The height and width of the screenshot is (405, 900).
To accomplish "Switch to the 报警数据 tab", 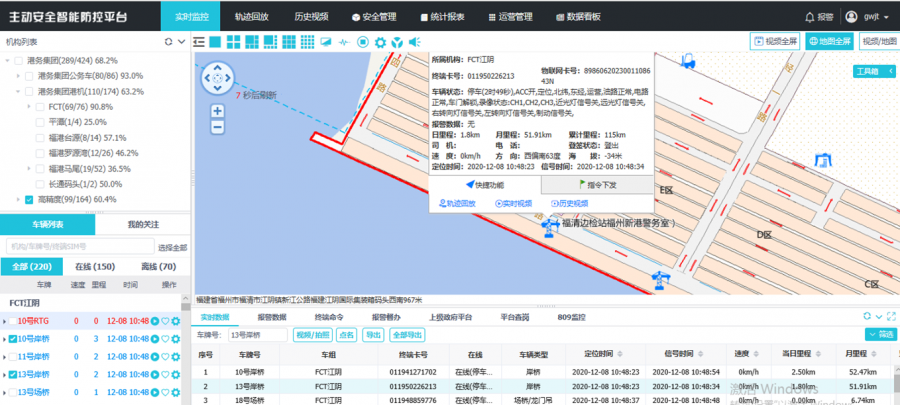I will [272, 317].
